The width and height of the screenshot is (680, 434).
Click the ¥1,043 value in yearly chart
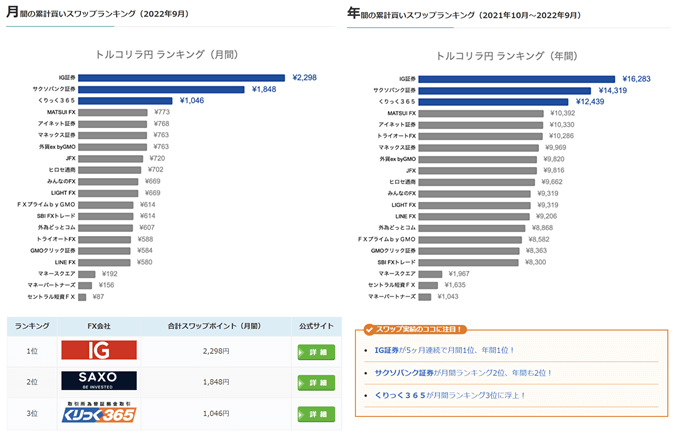click(x=448, y=297)
